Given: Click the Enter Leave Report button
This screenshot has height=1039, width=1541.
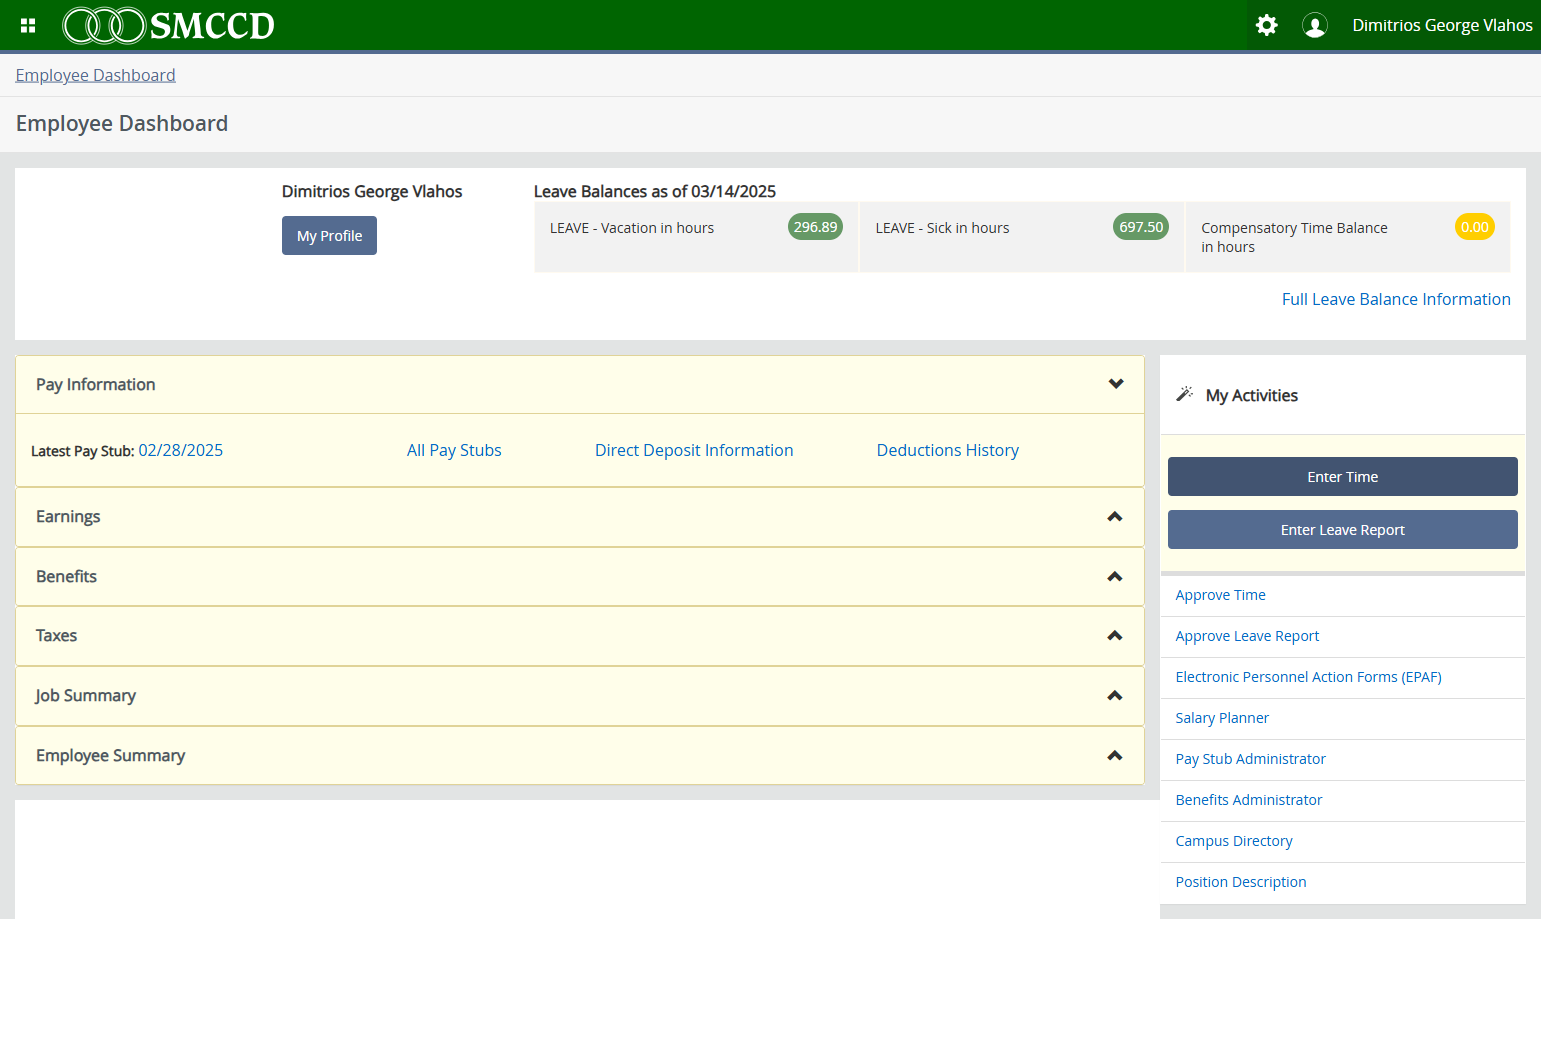Looking at the screenshot, I should [1342, 530].
